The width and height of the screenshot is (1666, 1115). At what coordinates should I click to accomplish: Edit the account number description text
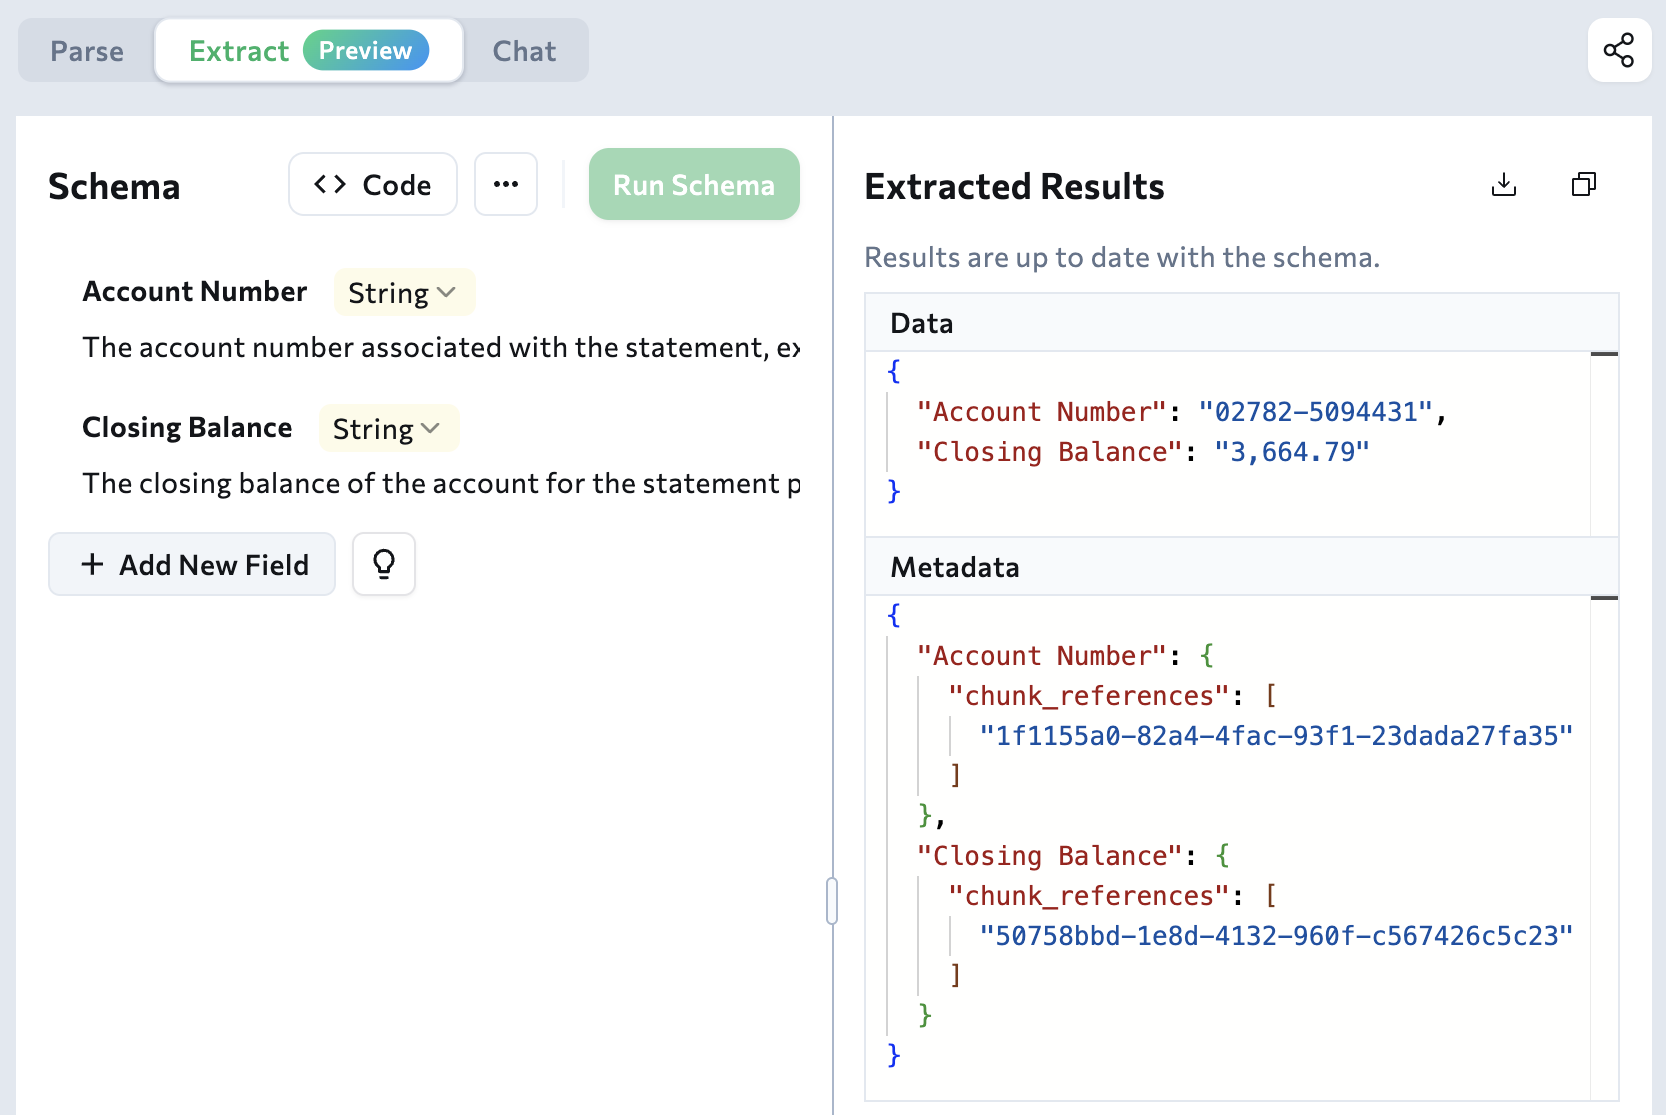pyautogui.click(x=441, y=347)
